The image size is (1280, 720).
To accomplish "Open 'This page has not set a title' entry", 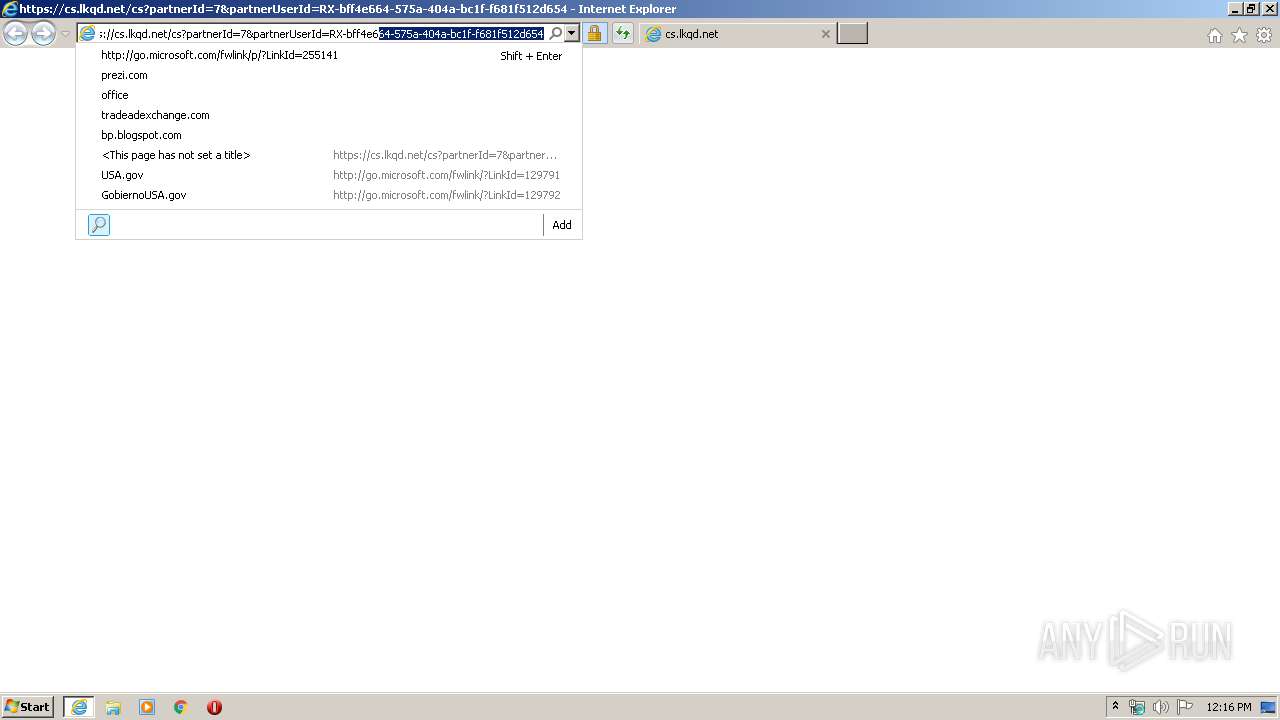I will 328,155.
